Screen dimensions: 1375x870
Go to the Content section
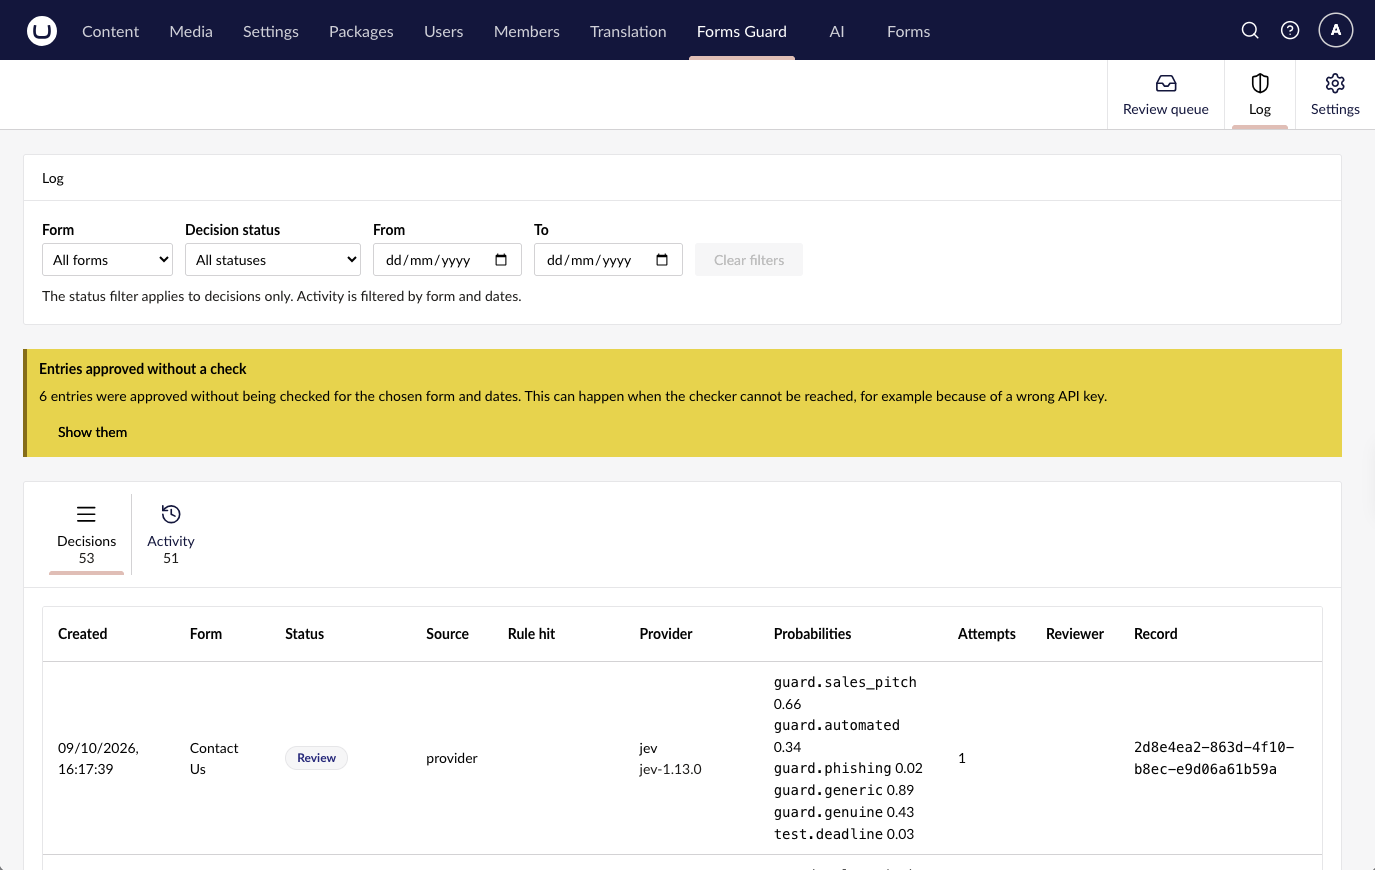pos(110,31)
